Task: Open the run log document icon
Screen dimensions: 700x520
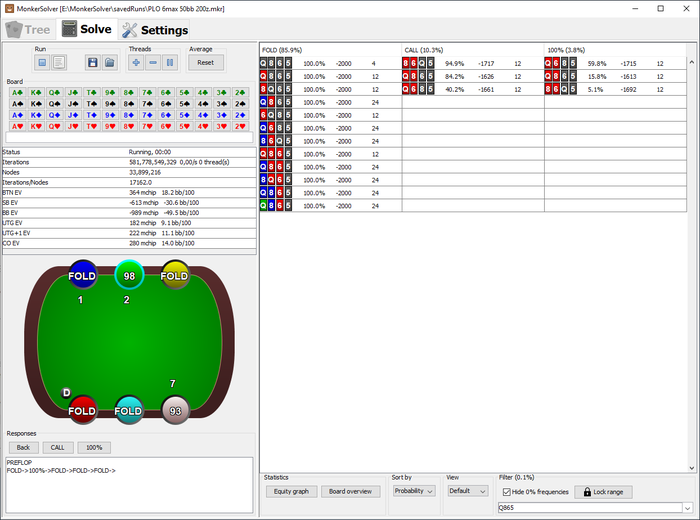Action: point(58,62)
